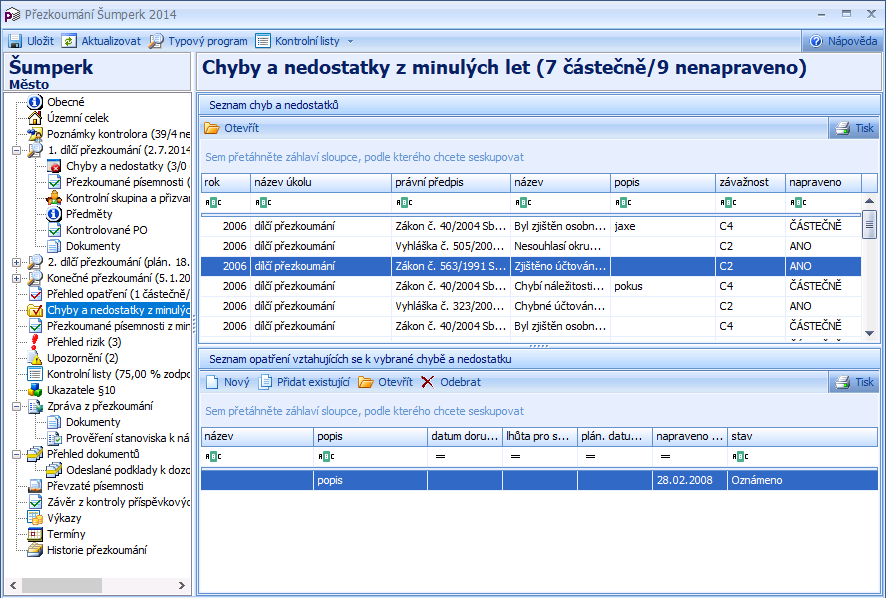Click the Odebrat red X button
Screen dimensions: 886x598
tap(428, 382)
